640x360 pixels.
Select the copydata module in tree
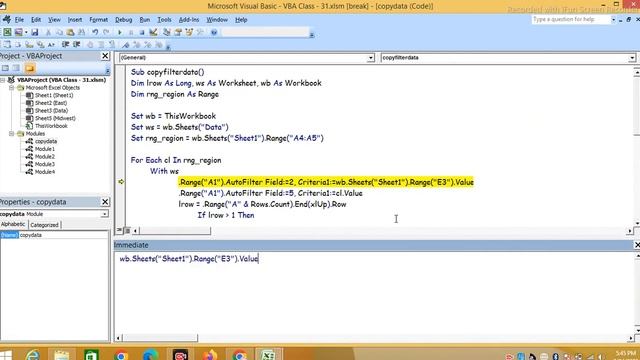(x=46, y=142)
